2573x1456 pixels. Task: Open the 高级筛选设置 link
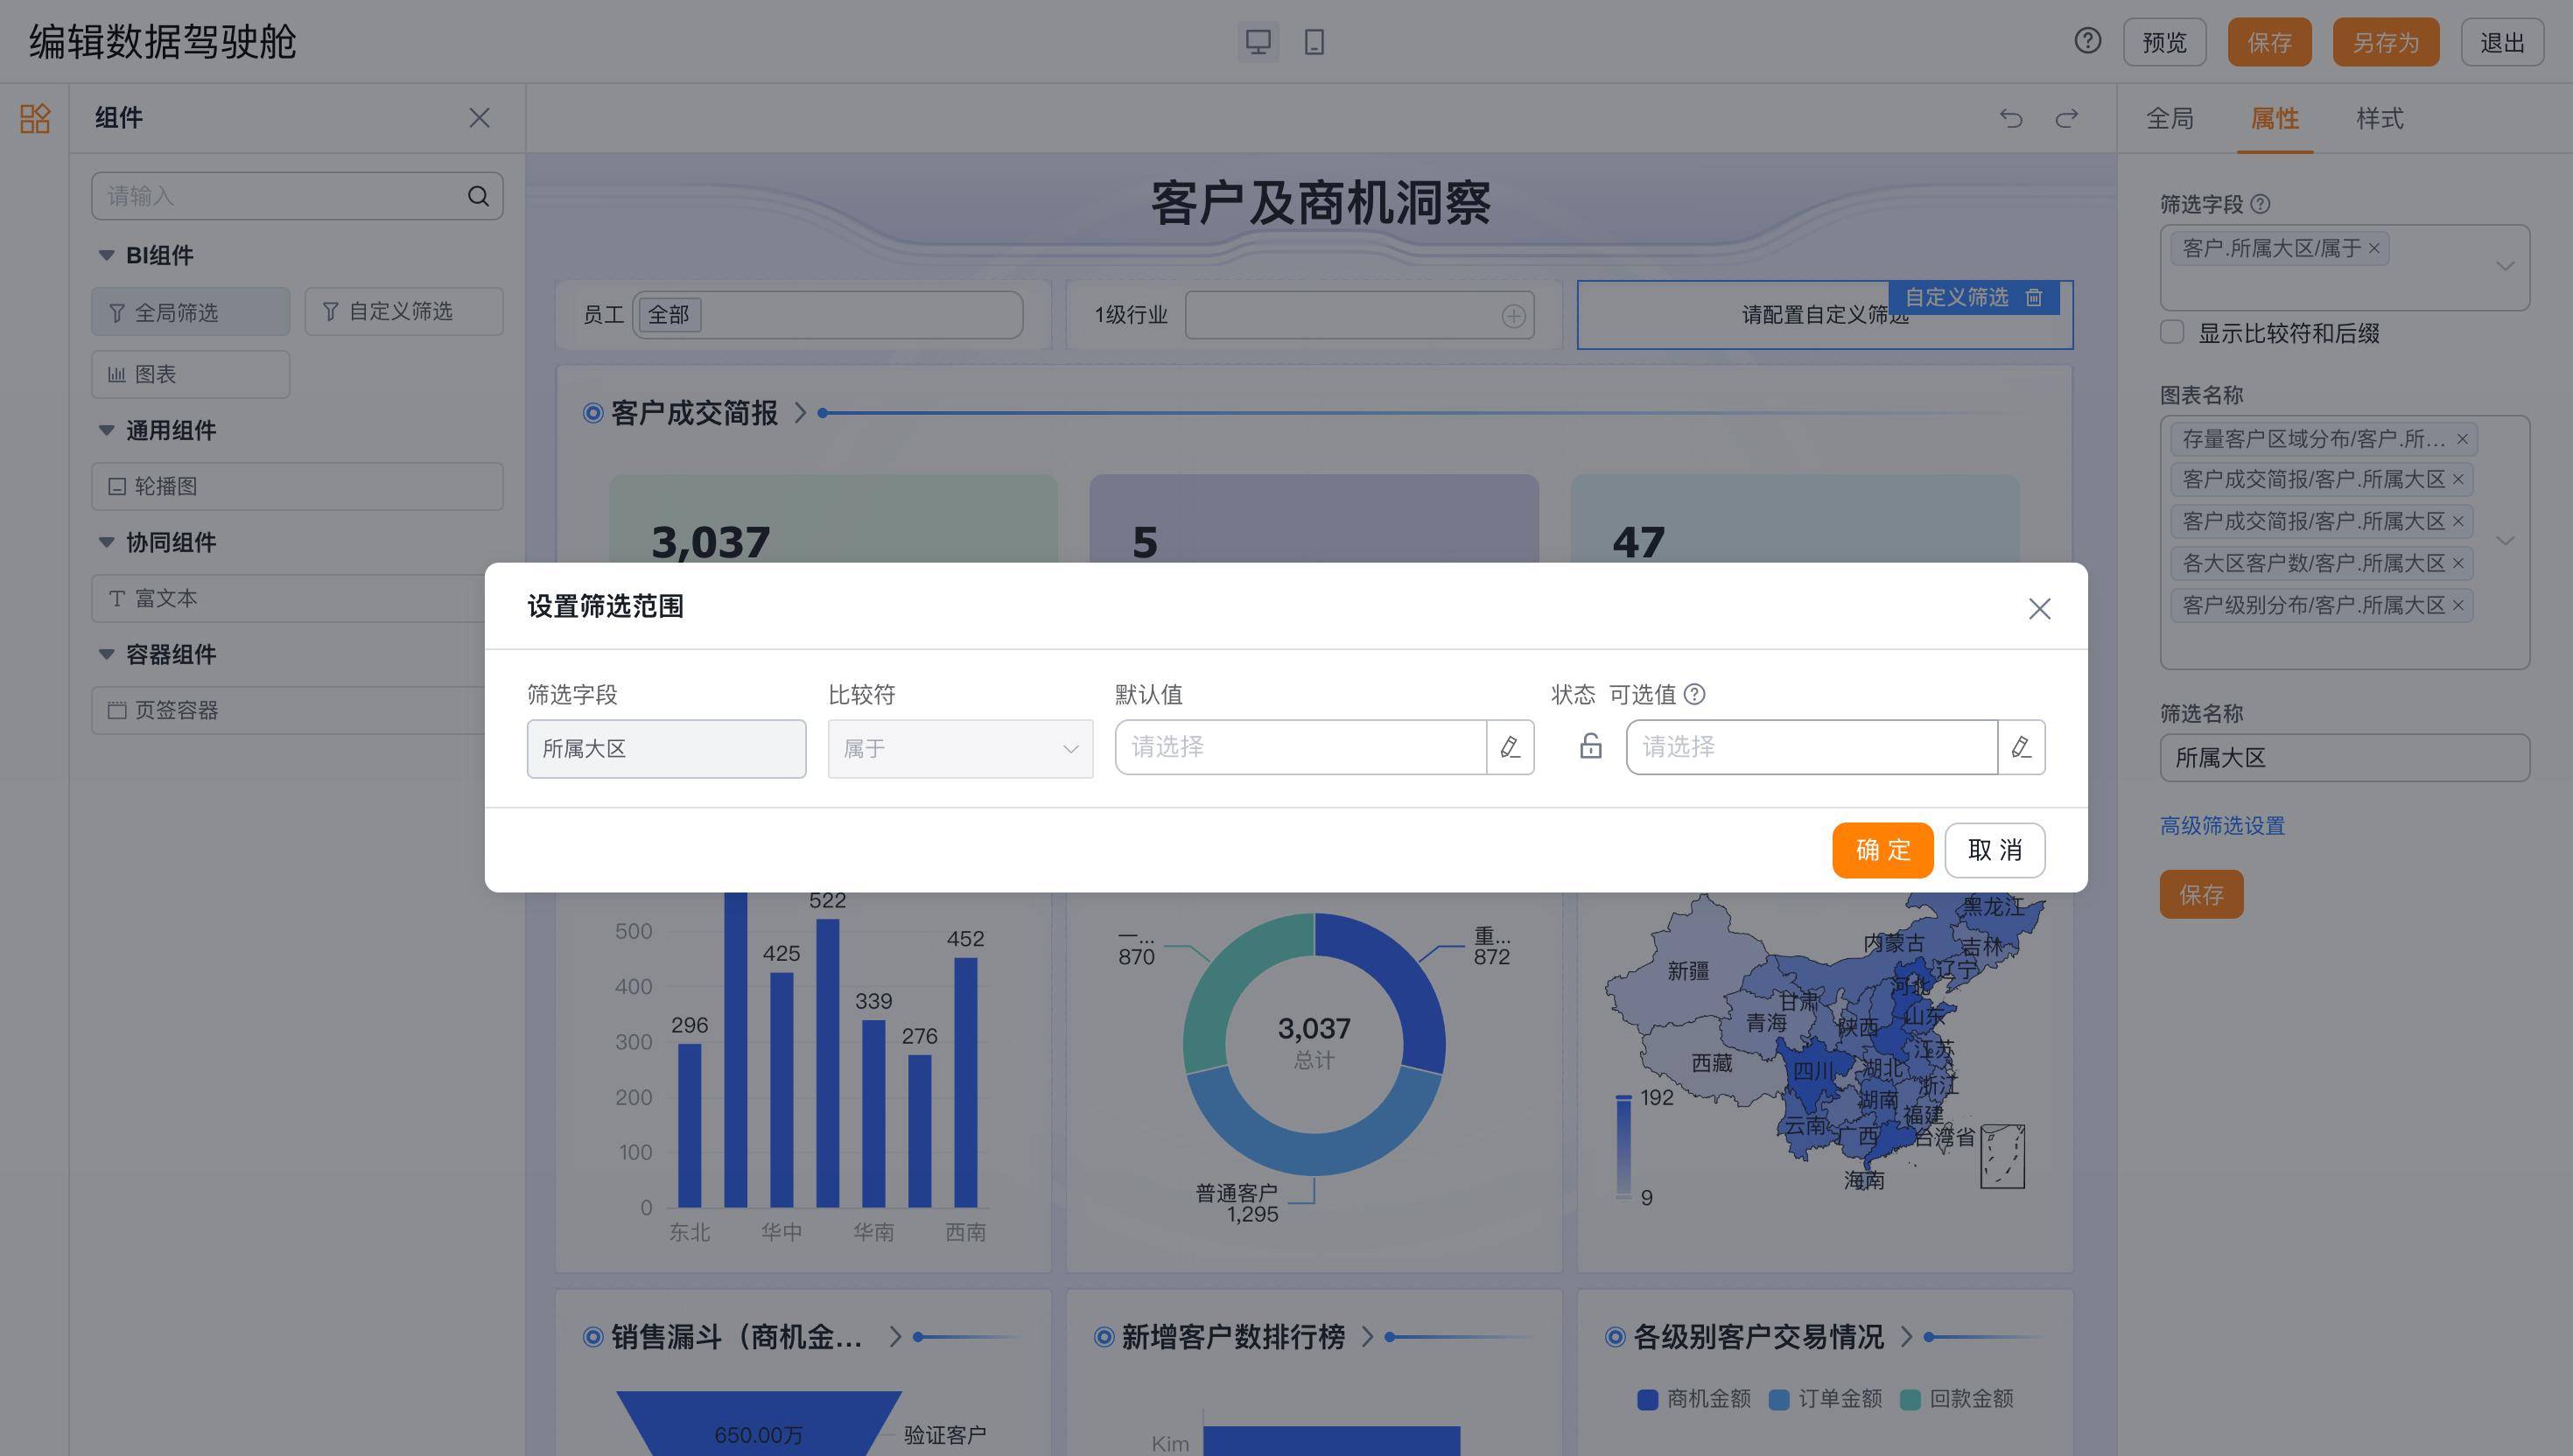point(2222,826)
